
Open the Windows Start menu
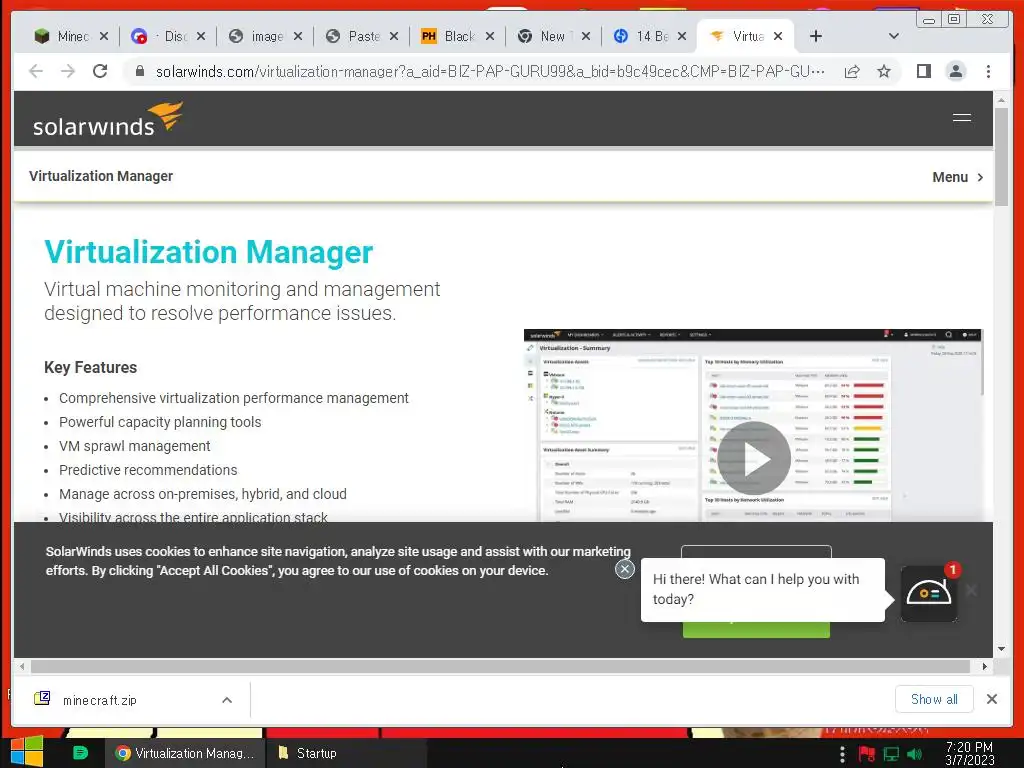27,752
